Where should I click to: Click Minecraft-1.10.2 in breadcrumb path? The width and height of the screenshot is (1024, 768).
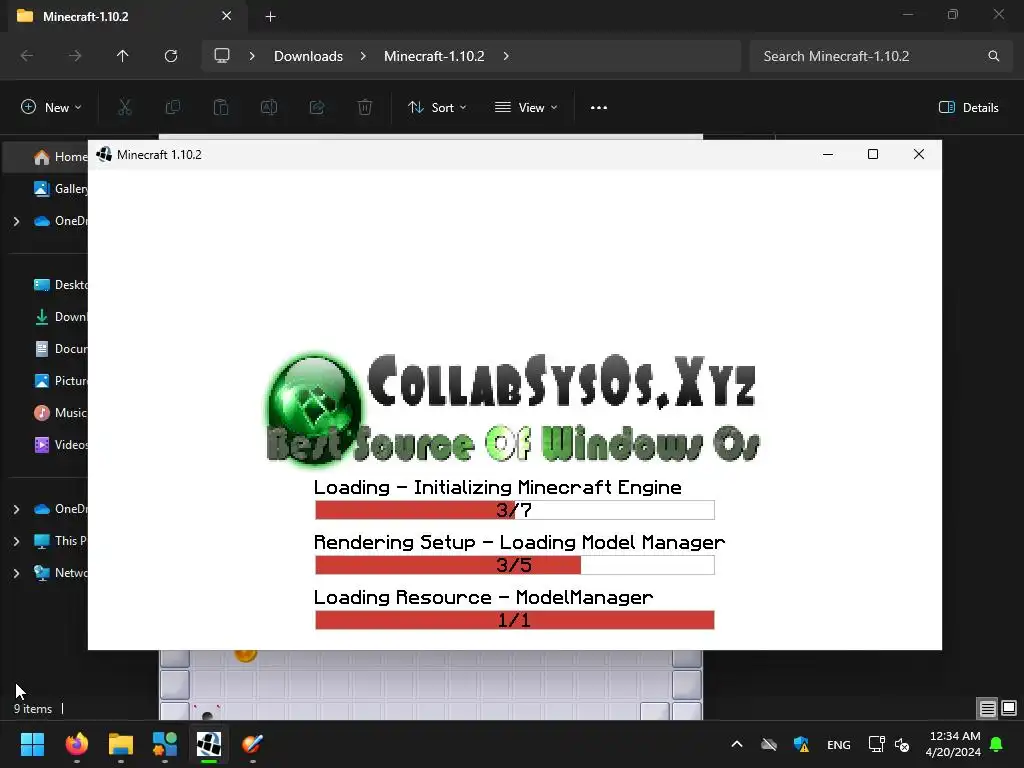434,56
